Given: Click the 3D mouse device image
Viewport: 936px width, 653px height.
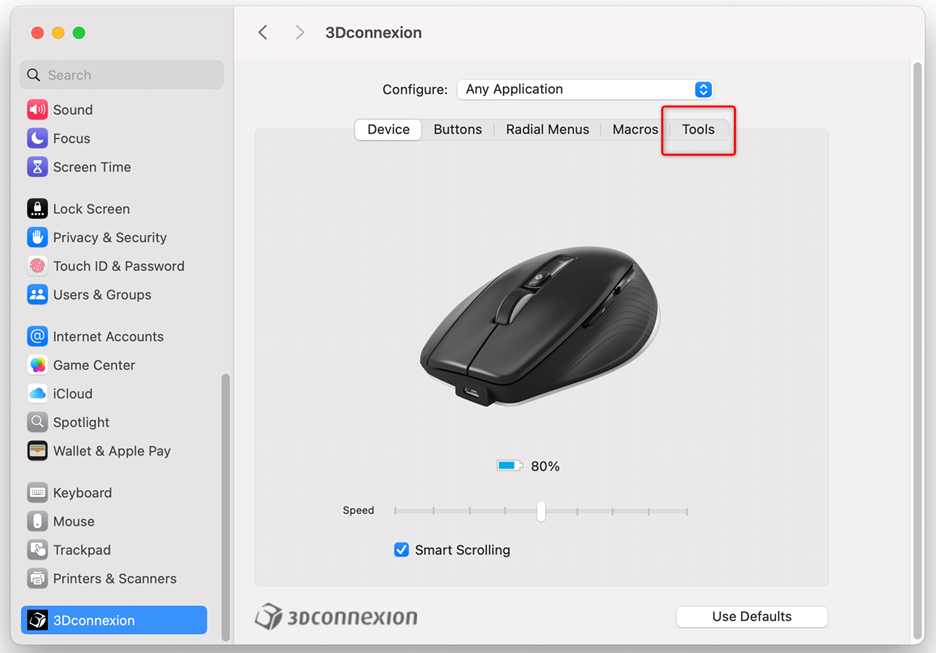Looking at the screenshot, I should click(x=540, y=326).
